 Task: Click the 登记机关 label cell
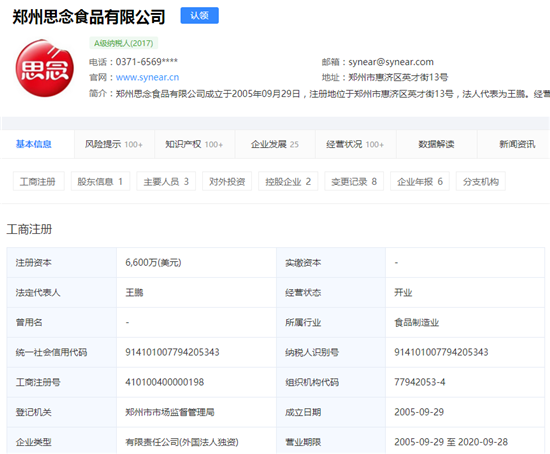[62, 412]
